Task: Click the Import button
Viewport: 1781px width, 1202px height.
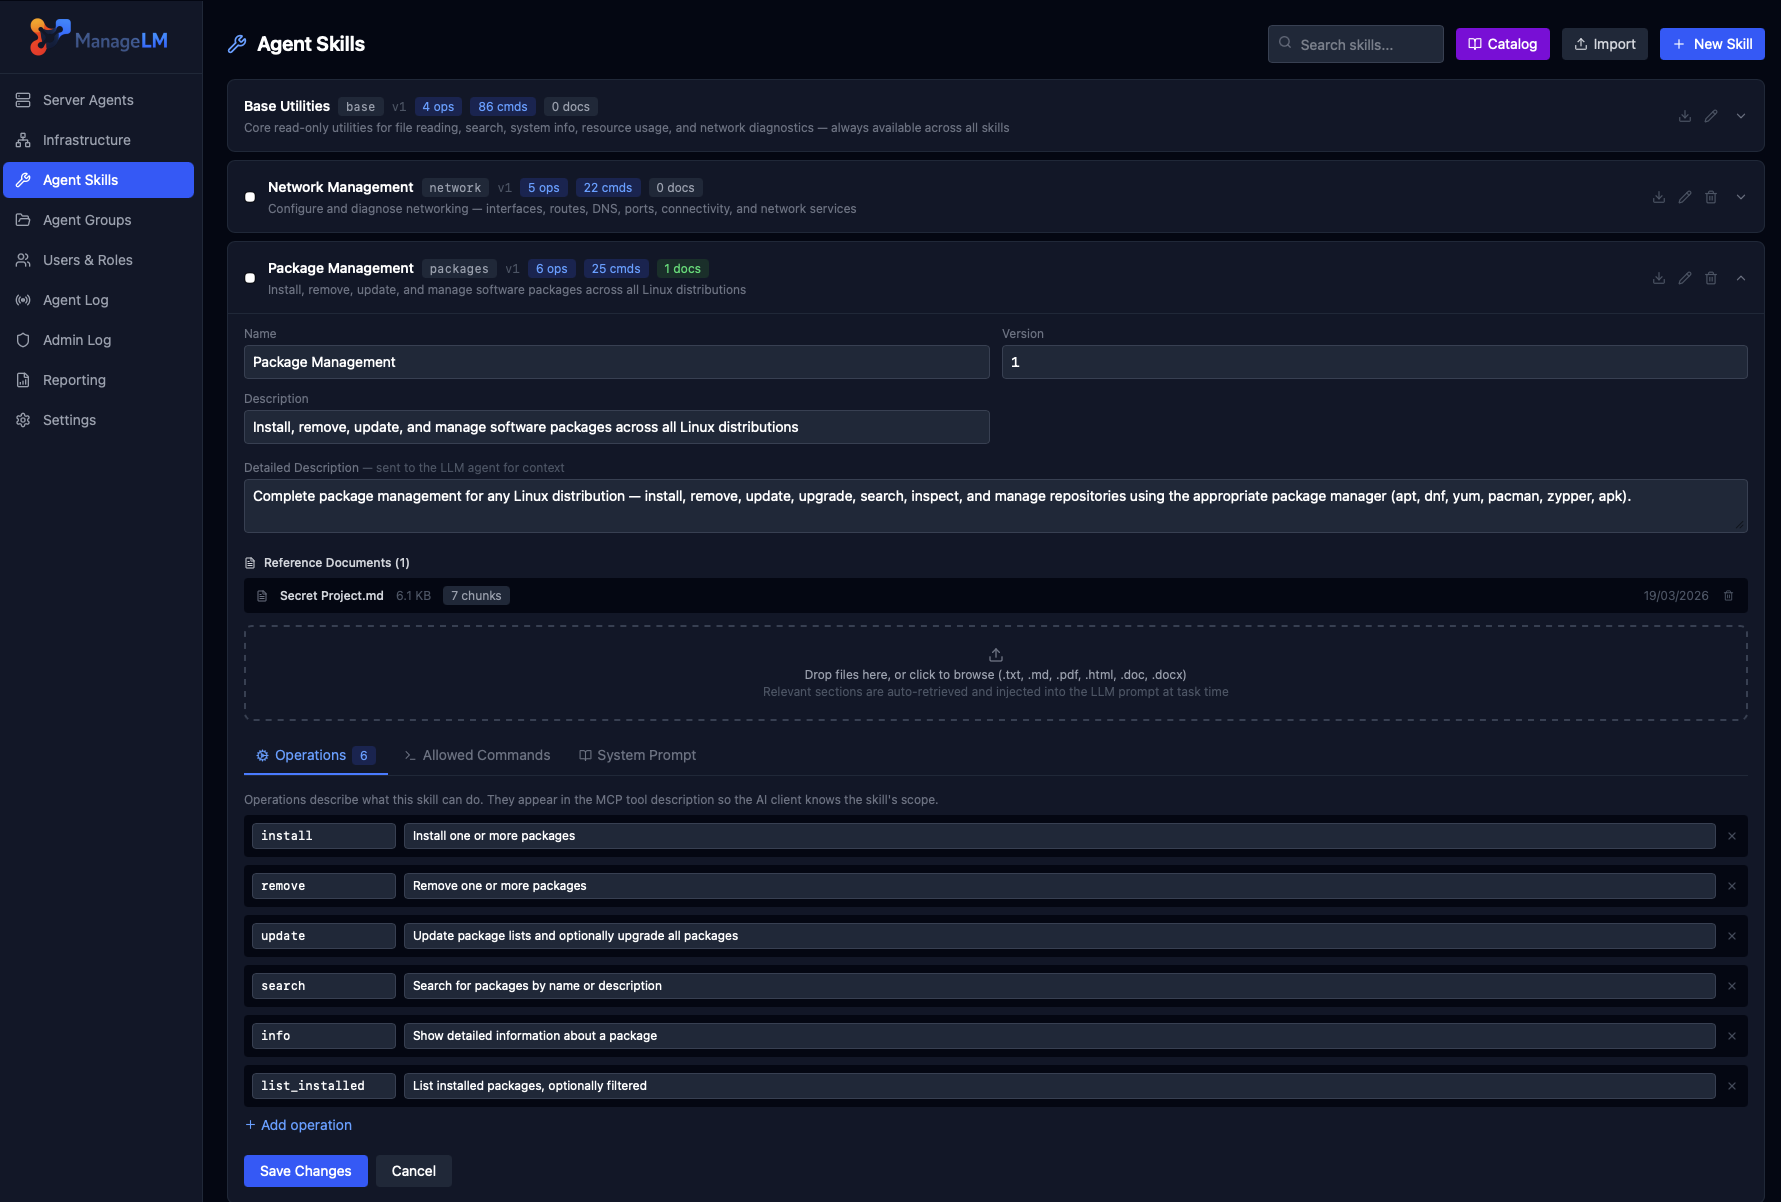Action: coord(1604,44)
